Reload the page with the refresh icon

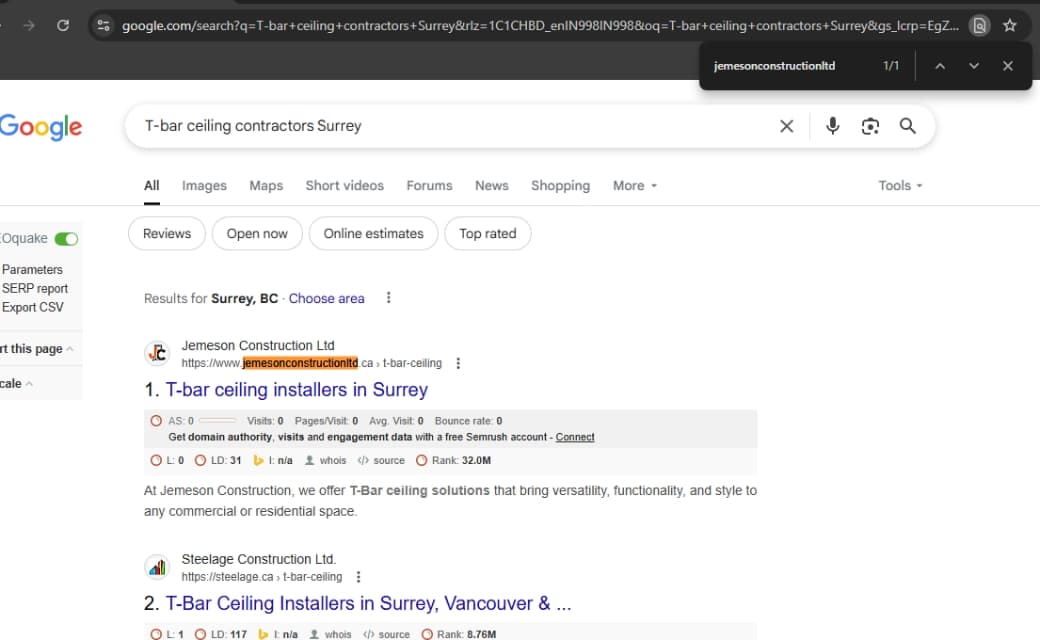[63, 26]
